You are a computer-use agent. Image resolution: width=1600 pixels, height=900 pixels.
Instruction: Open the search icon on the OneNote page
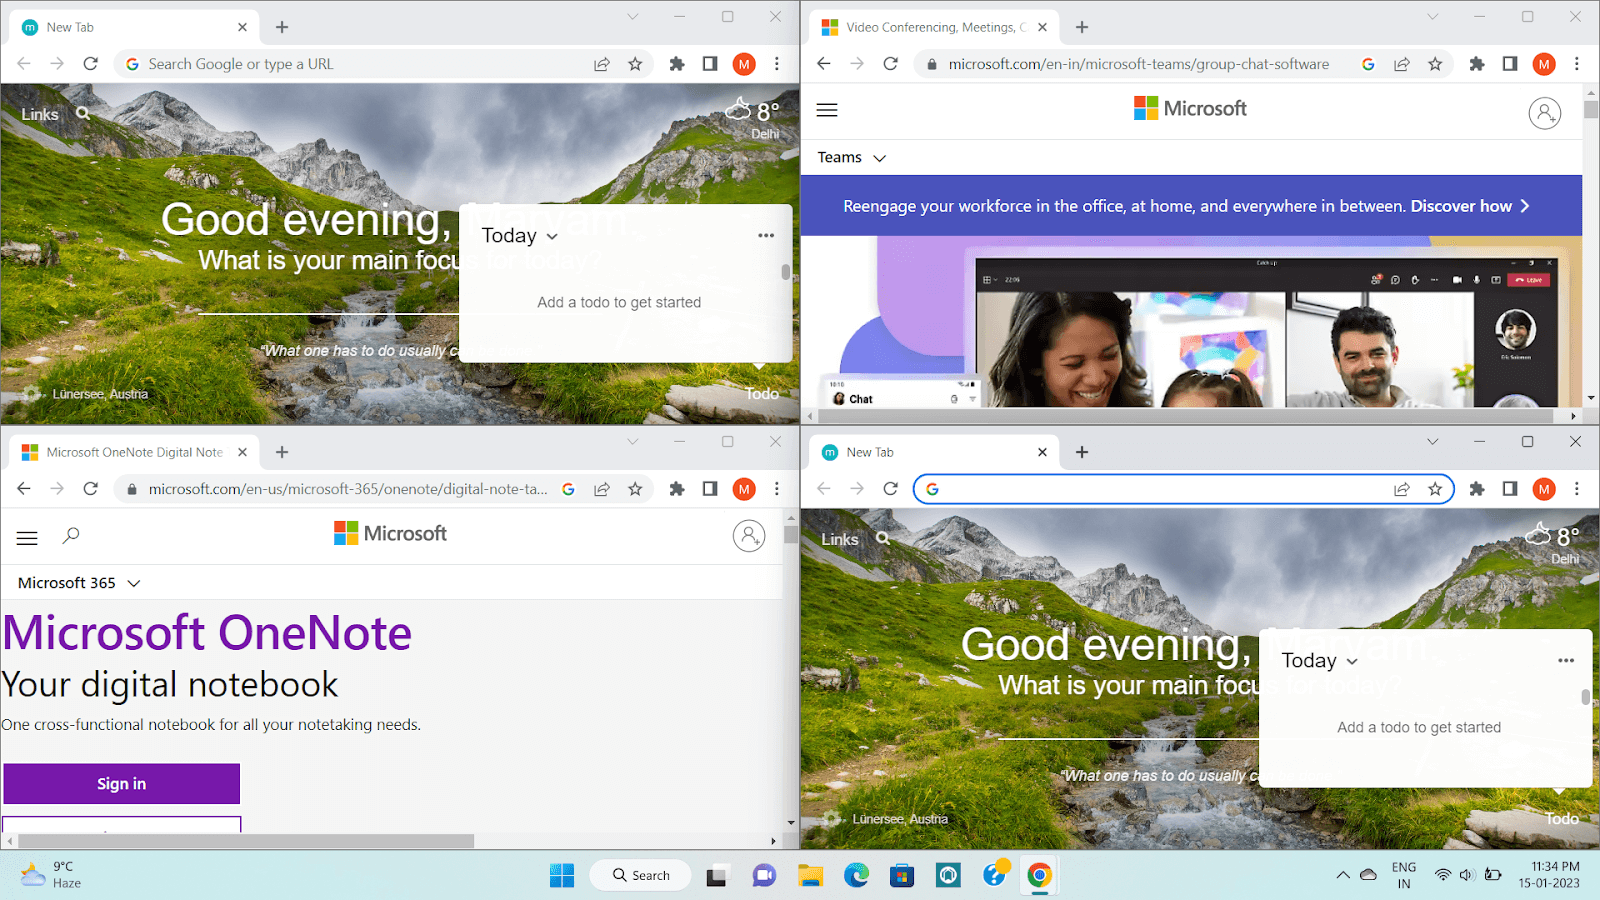coord(70,536)
